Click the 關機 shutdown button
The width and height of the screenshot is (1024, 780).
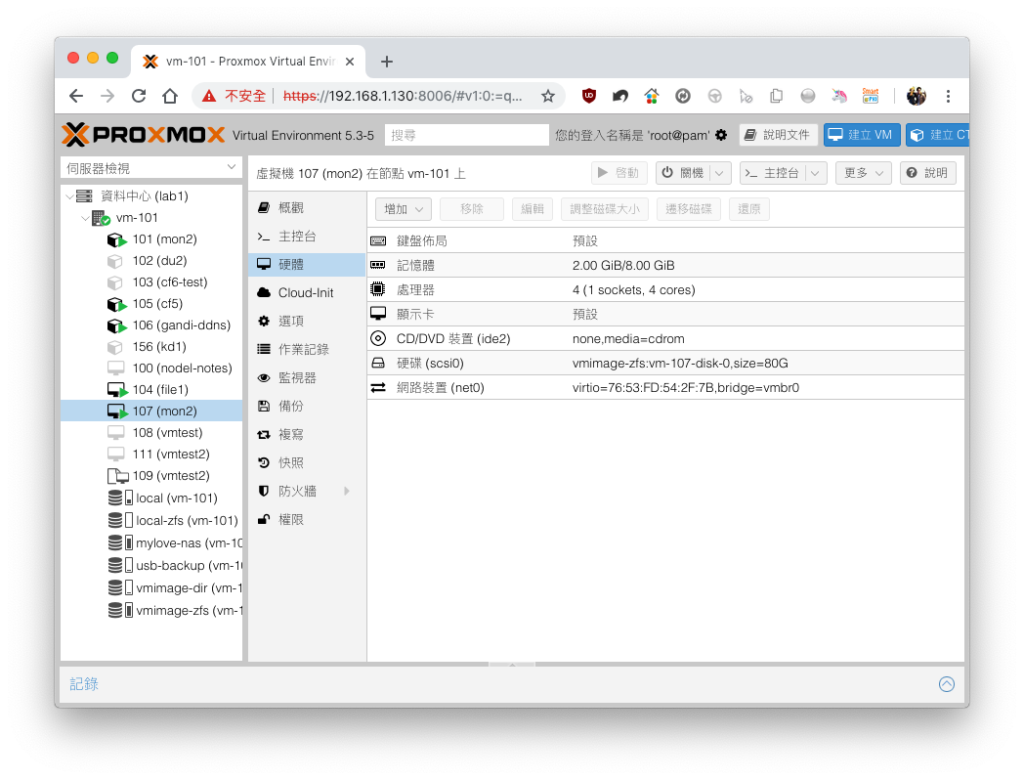683,173
